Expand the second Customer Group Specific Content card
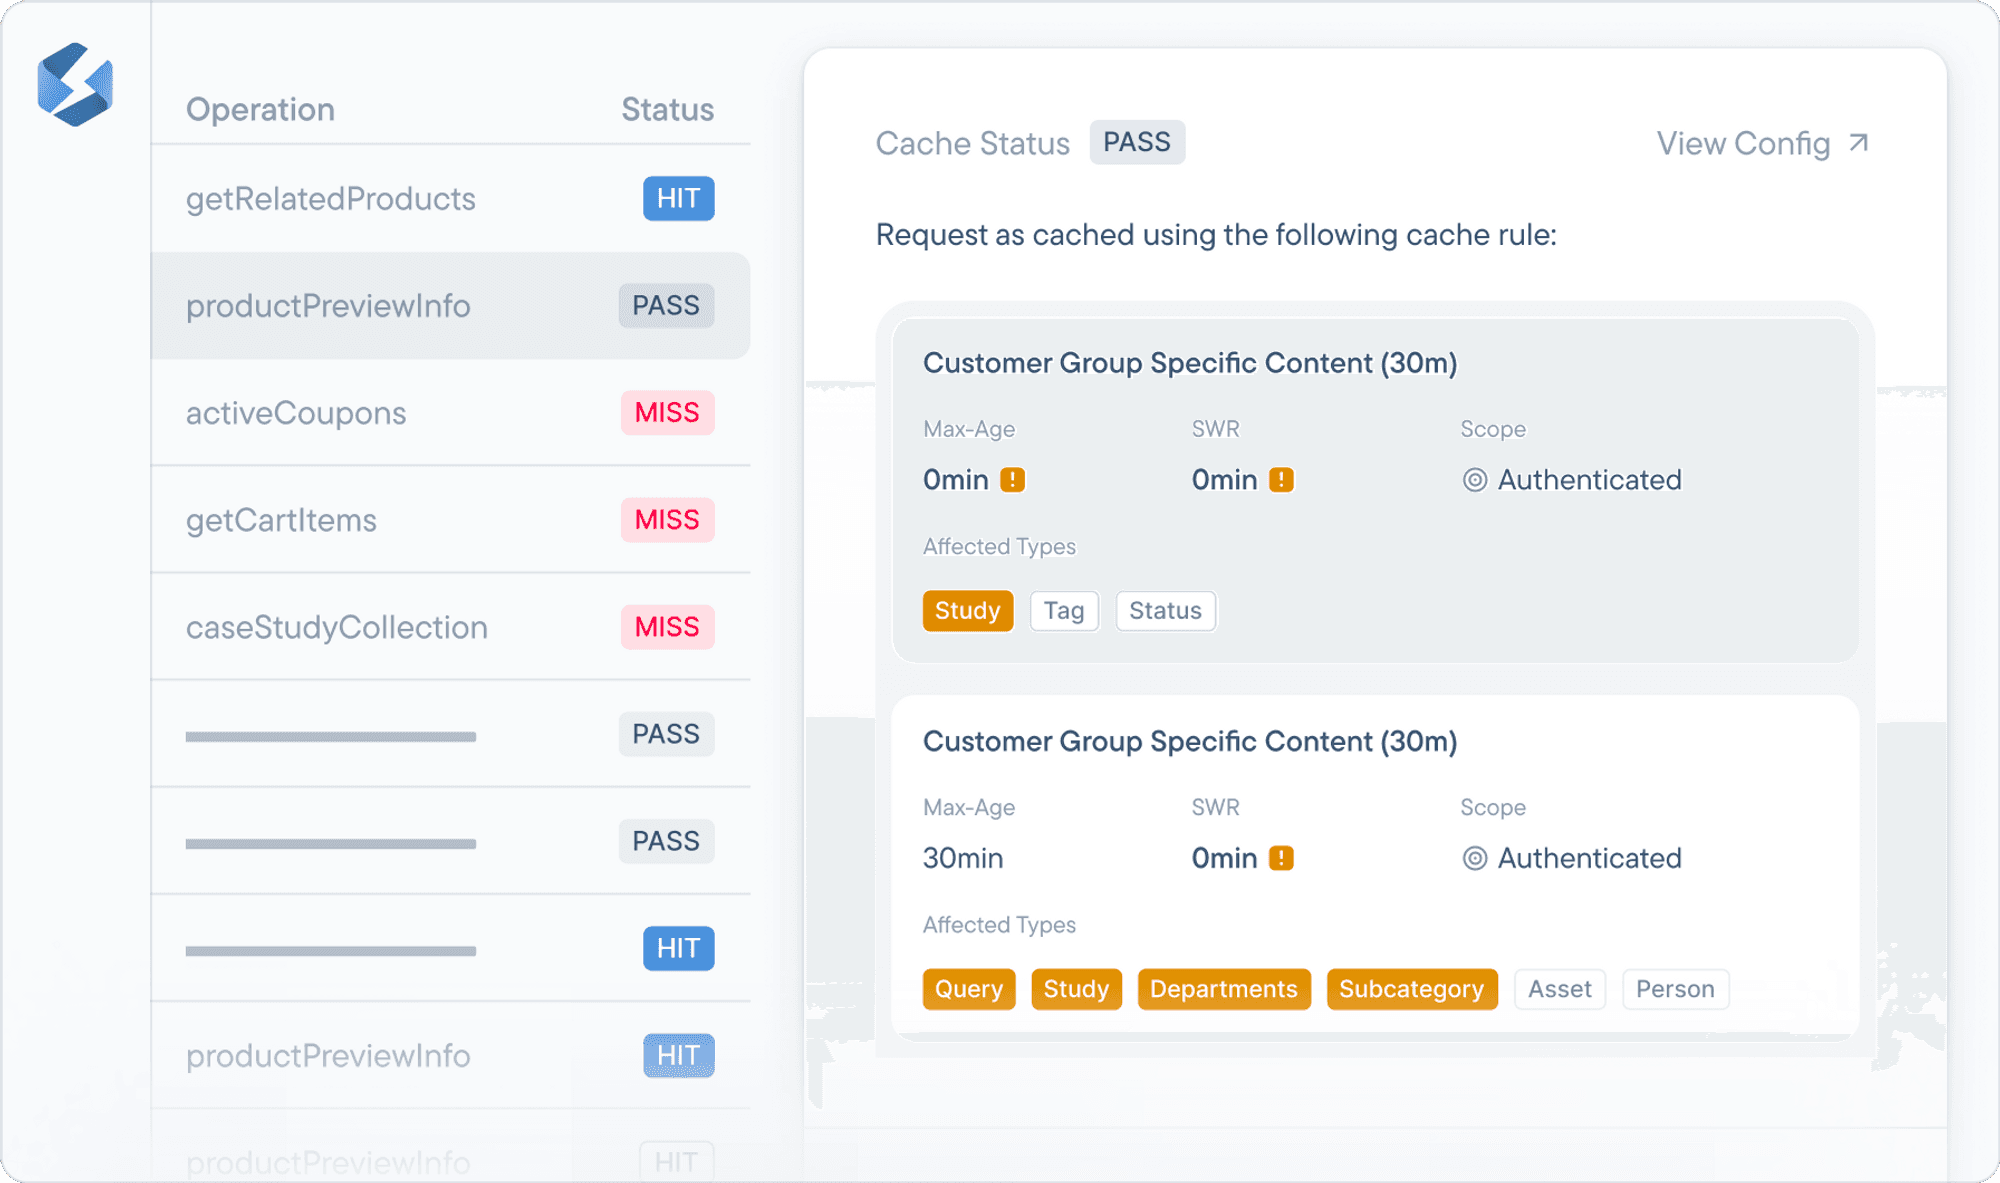Screen dimensions: 2000x1183 pyautogui.click(x=1190, y=741)
